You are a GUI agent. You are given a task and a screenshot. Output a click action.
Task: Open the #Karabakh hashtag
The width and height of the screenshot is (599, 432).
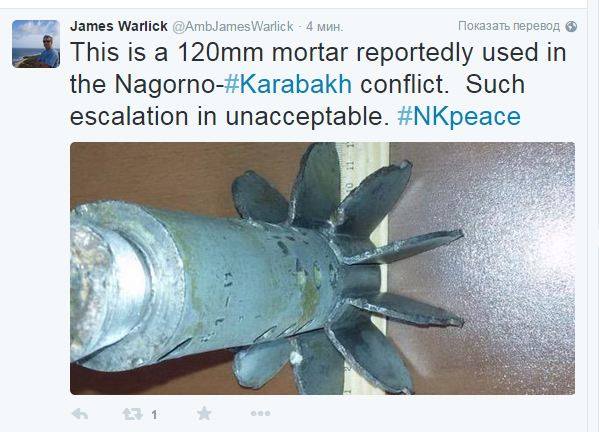[x=288, y=84]
